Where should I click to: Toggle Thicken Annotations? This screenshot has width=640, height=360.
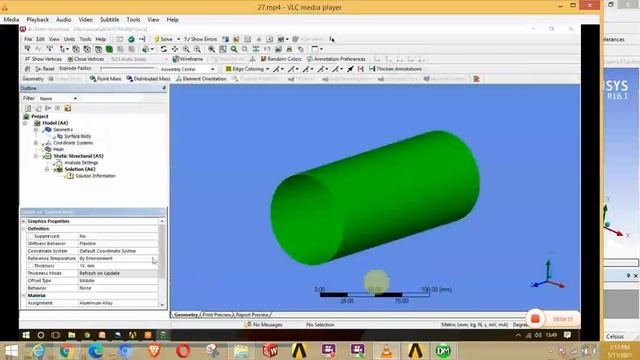tap(396, 69)
